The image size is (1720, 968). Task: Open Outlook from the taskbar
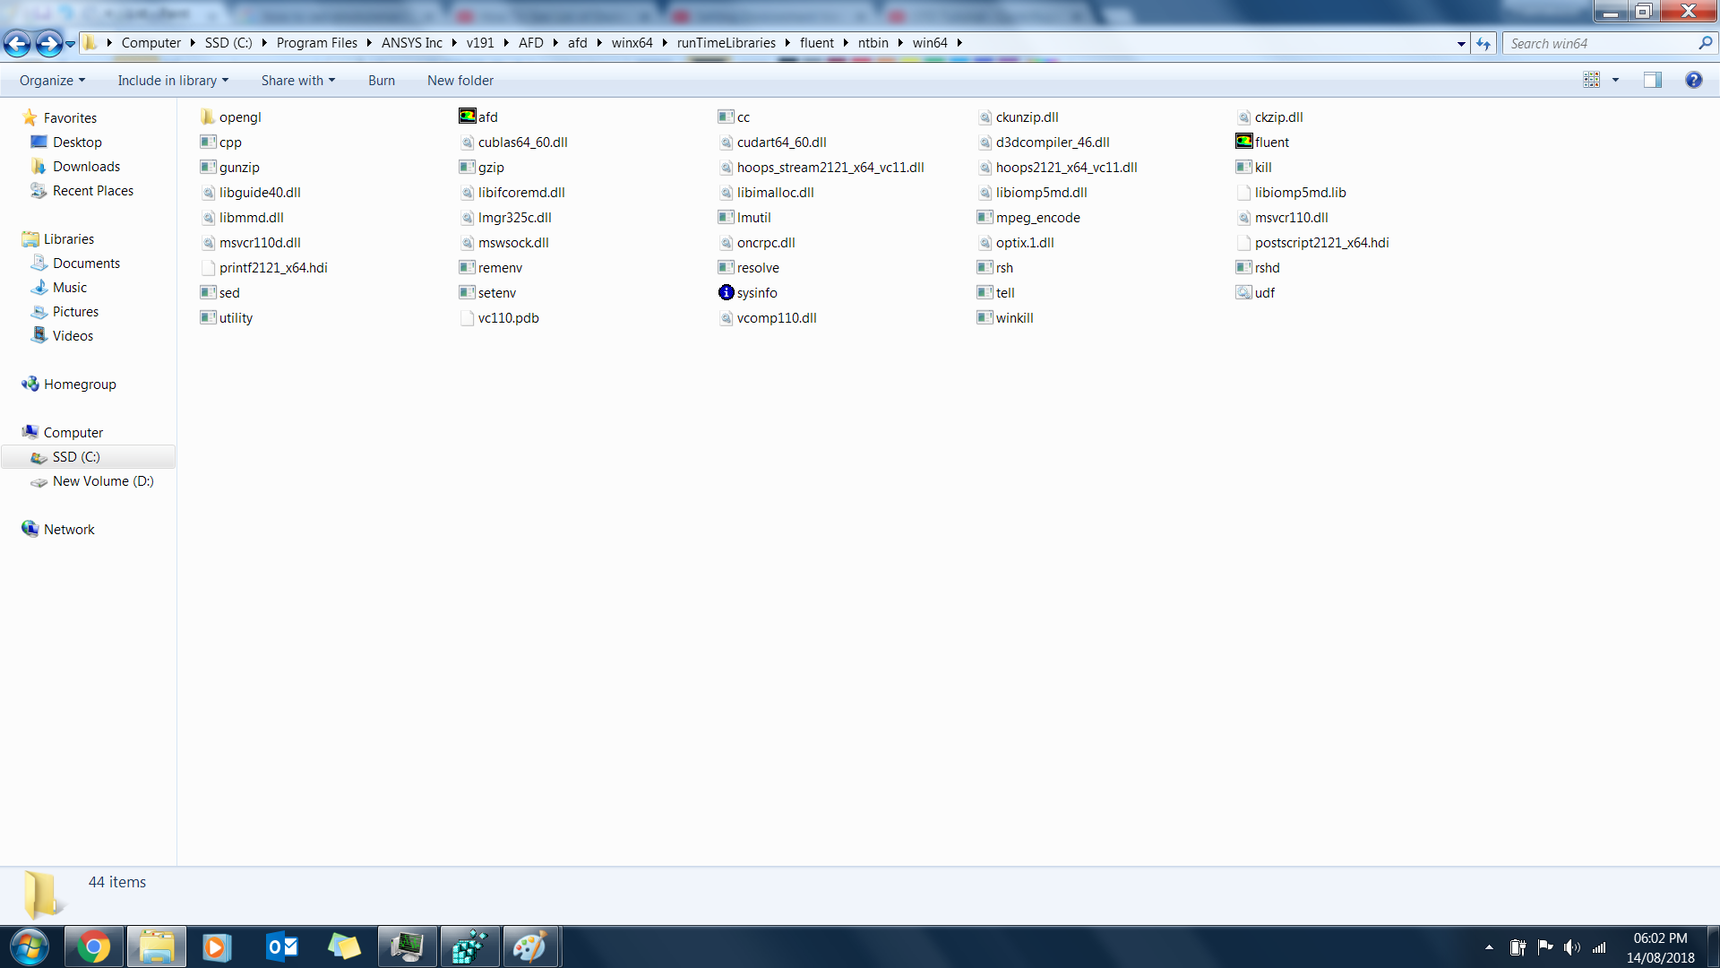(282, 946)
